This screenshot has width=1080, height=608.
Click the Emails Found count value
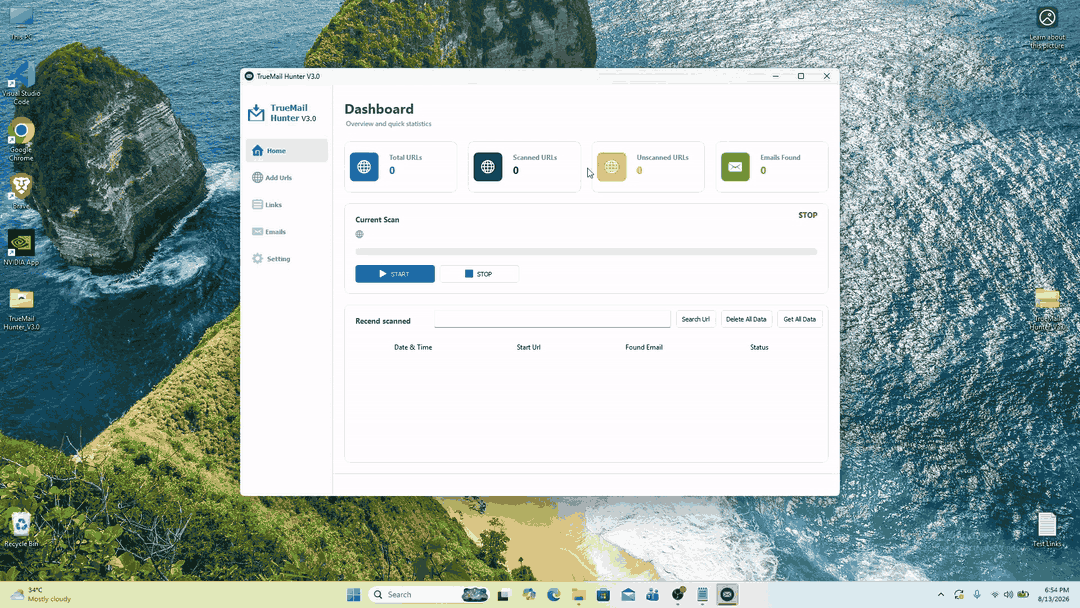(763, 171)
